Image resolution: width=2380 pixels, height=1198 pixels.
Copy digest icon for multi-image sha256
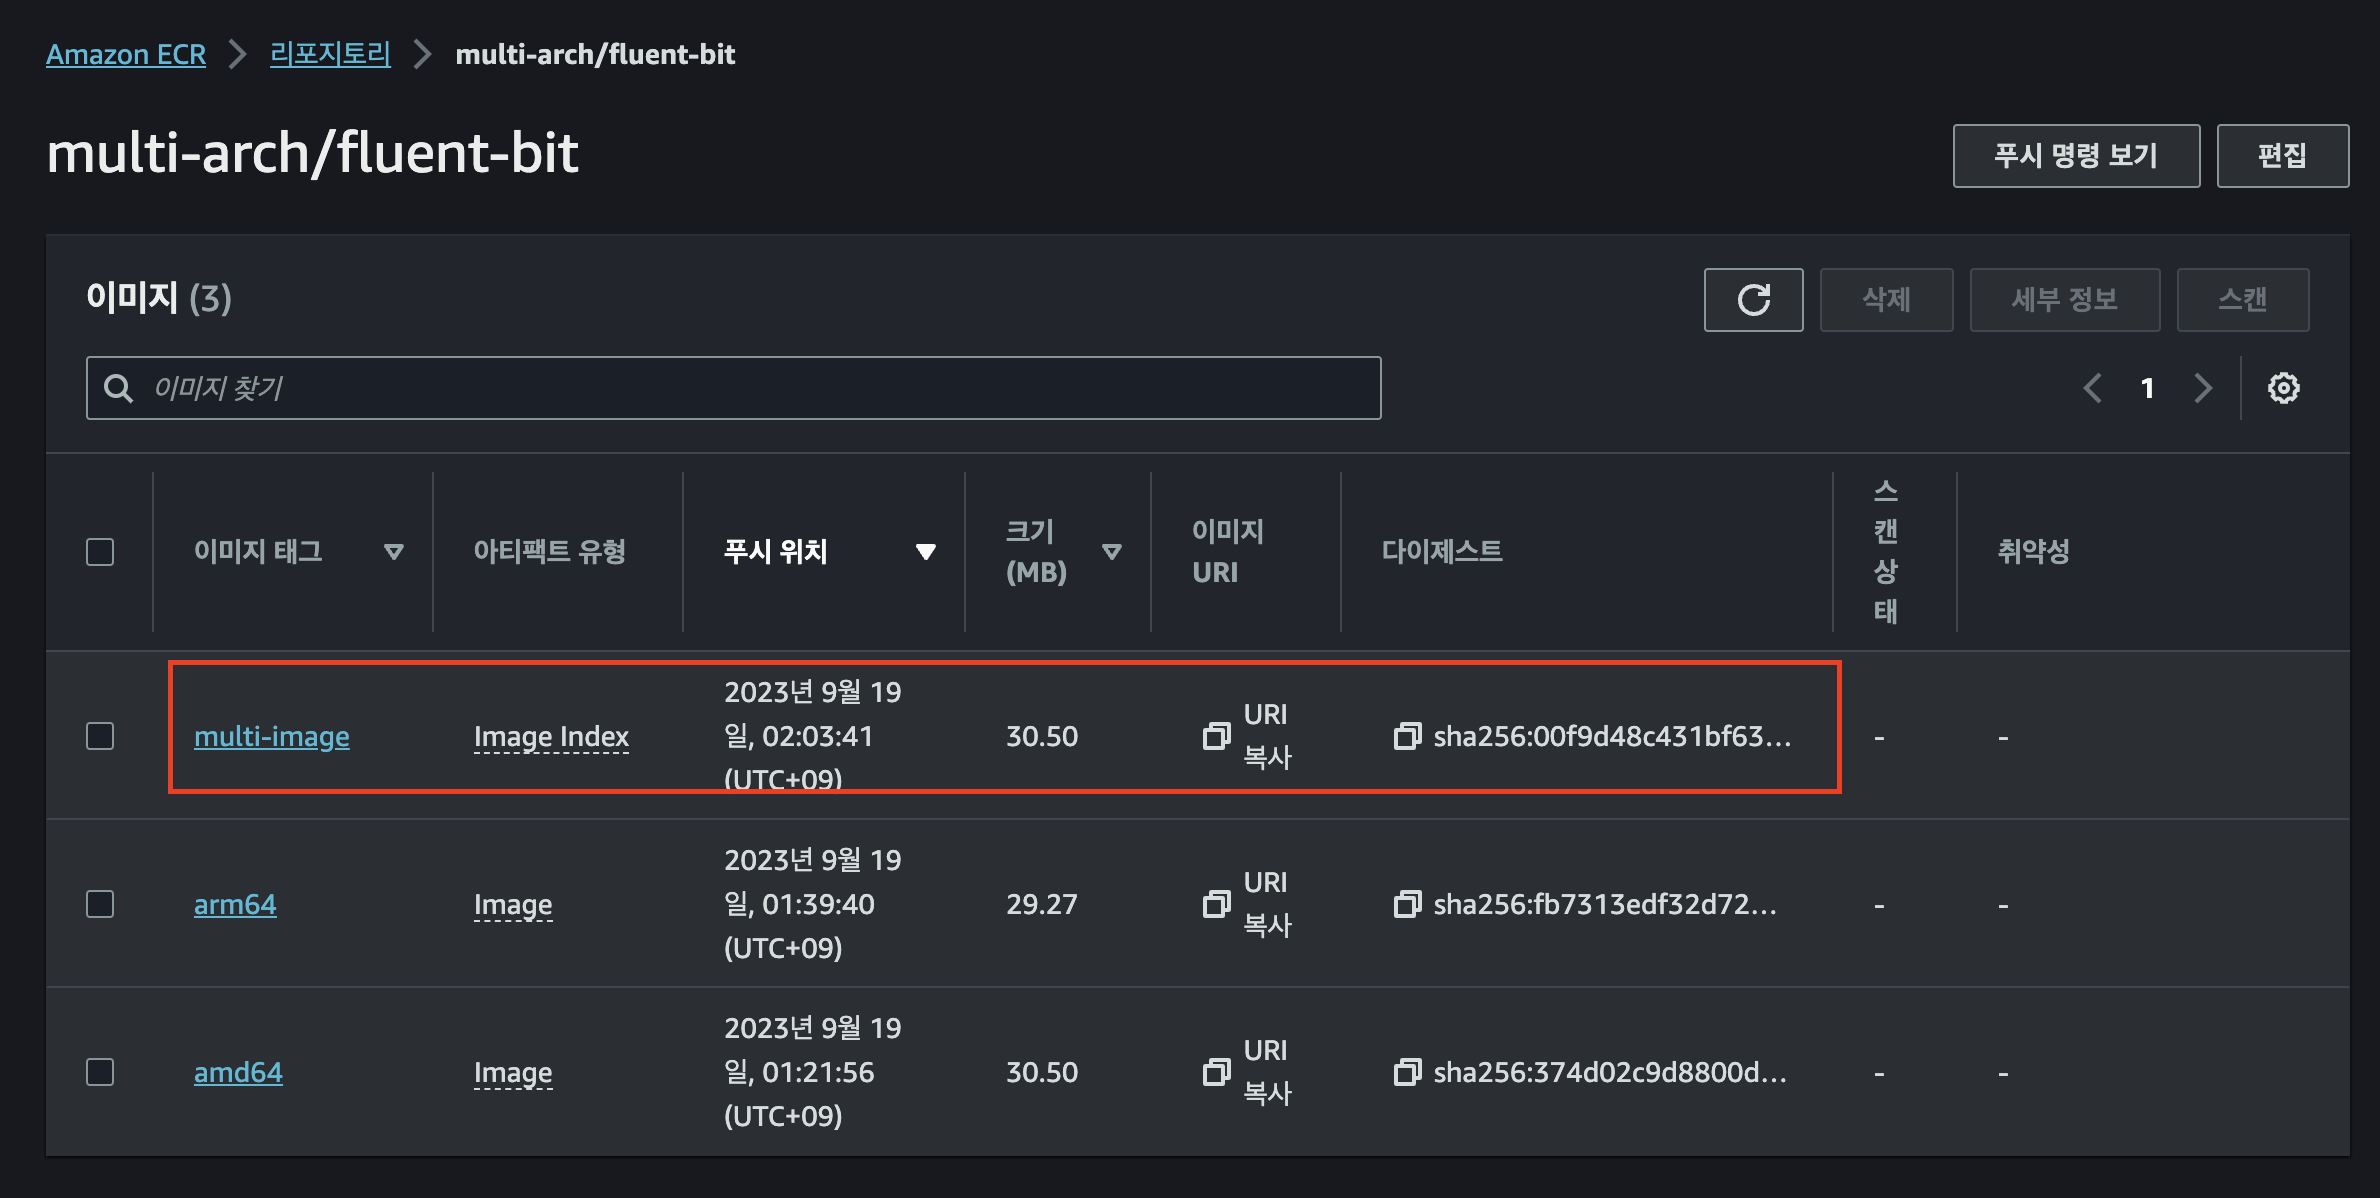pyautogui.click(x=1406, y=736)
